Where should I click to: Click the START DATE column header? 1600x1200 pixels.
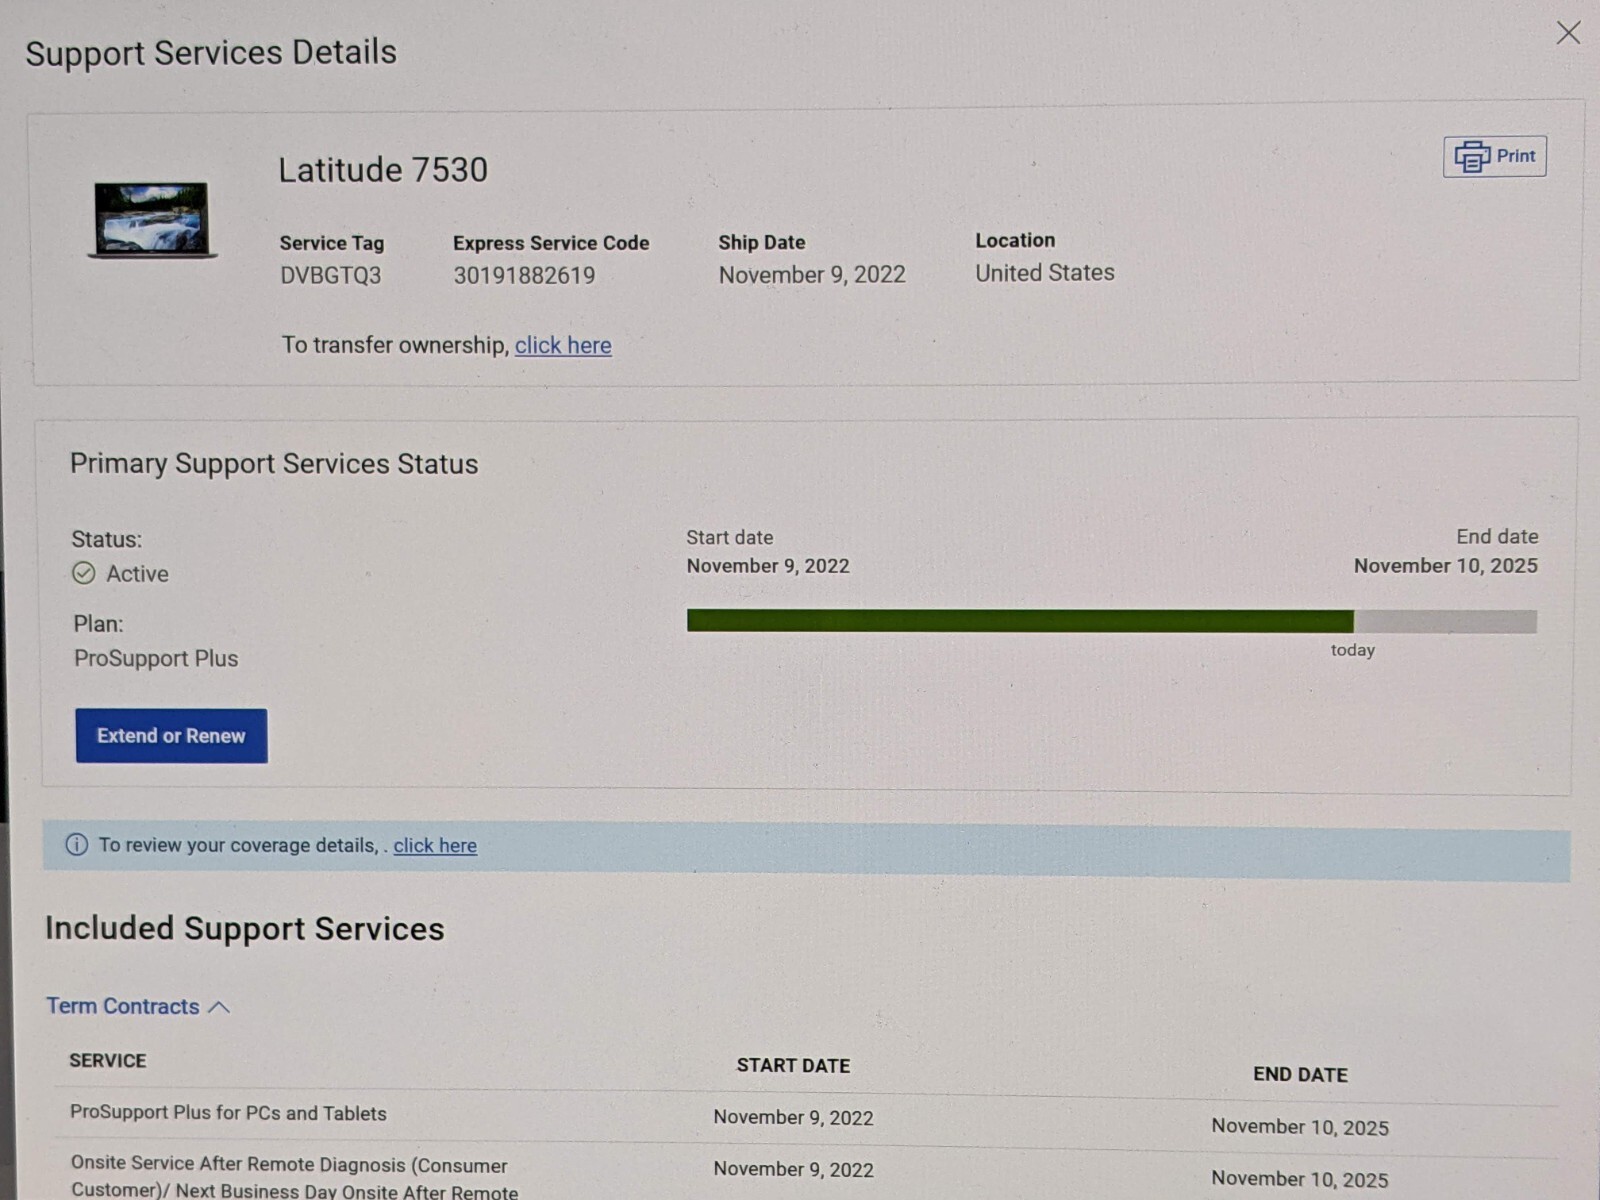click(793, 1066)
